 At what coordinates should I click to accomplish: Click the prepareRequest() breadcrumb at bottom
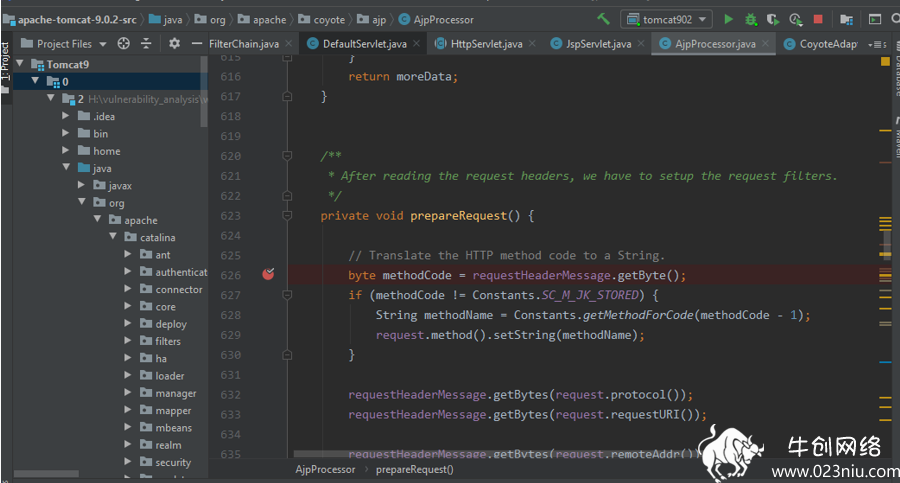(414, 469)
